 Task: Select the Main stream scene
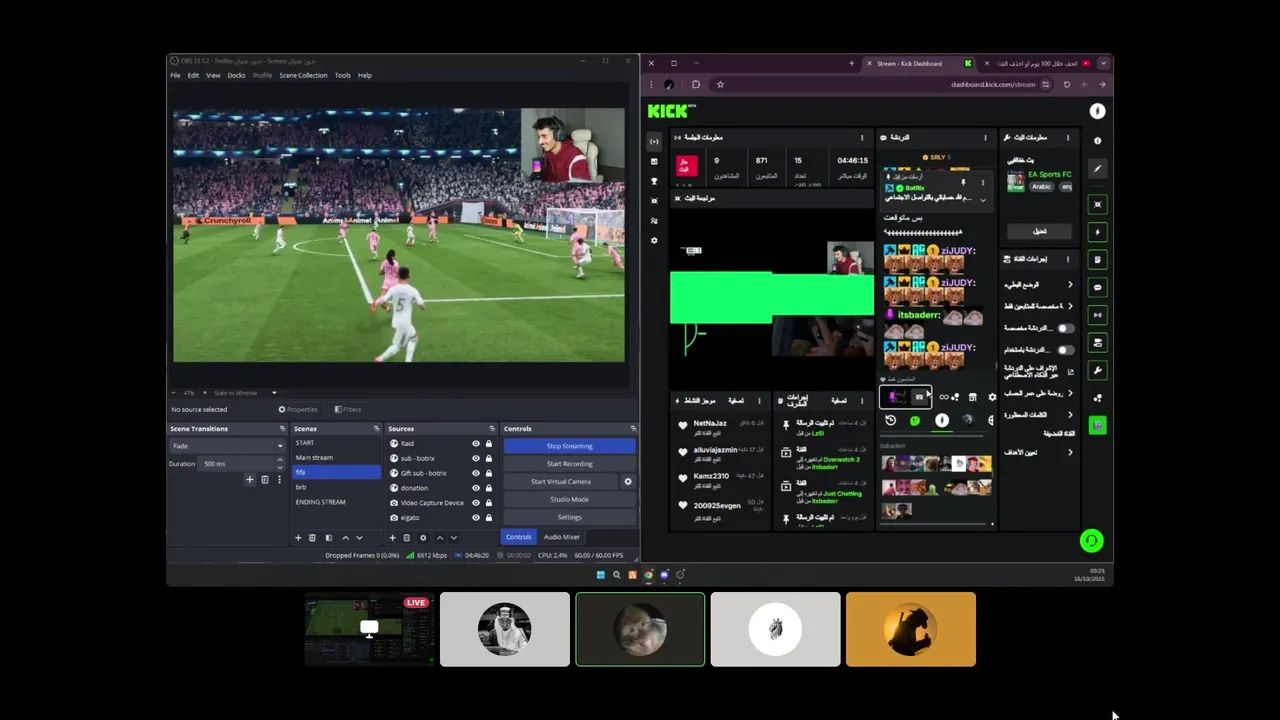[x=336, y=458]
